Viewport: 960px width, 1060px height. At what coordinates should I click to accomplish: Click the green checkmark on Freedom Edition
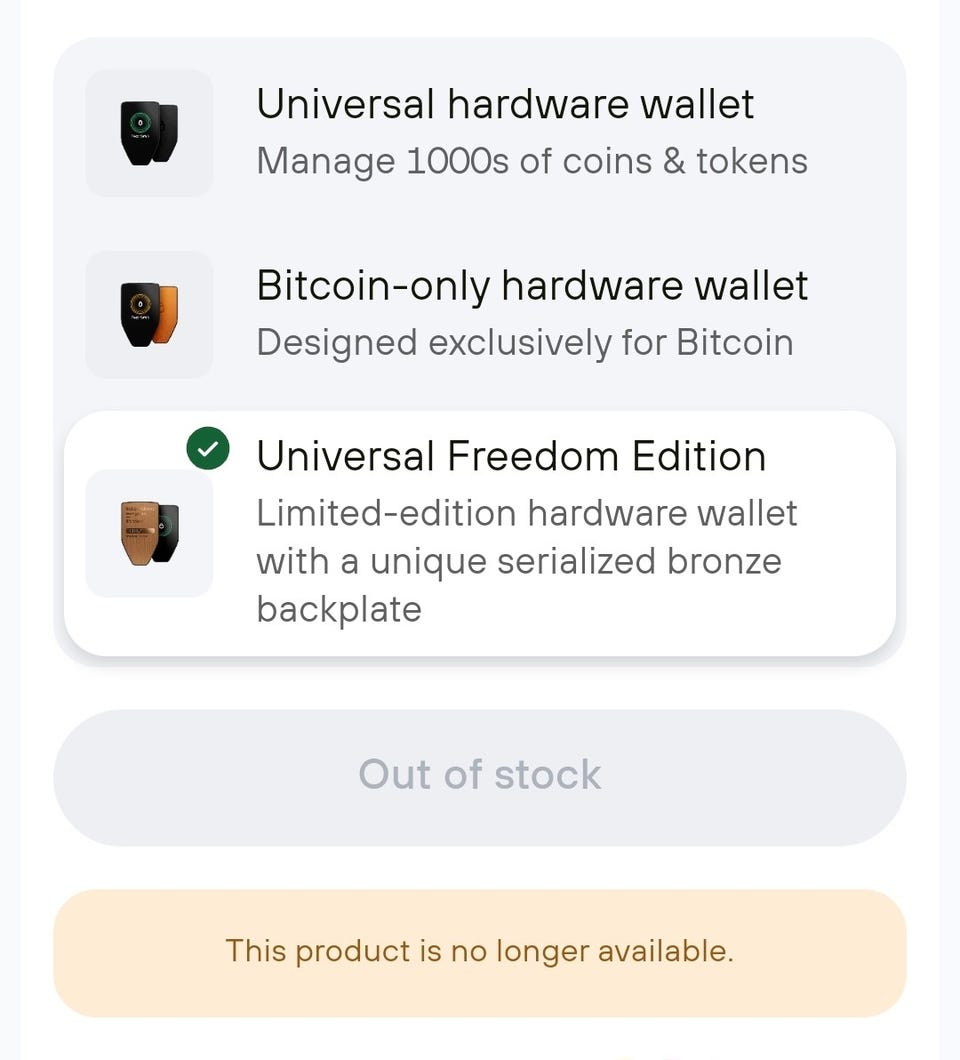(208, 450)
